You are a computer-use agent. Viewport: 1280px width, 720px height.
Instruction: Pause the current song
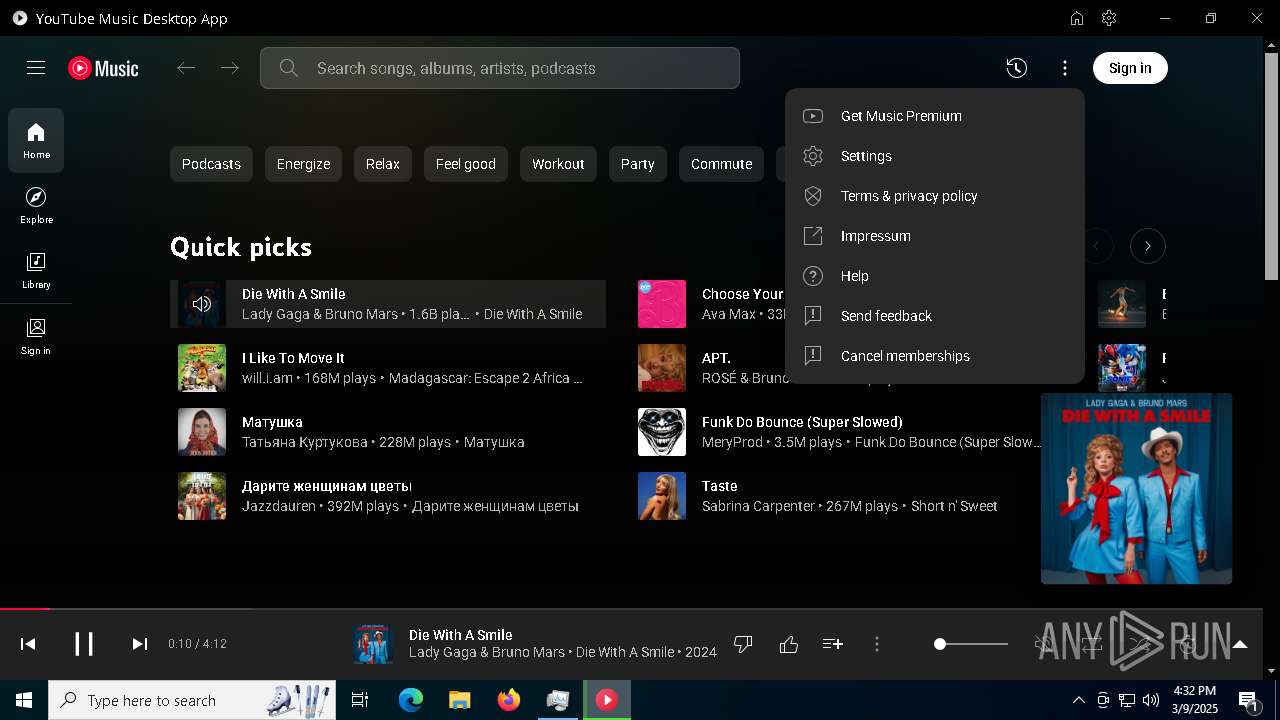pyautogui.click(x=84, y=644)
